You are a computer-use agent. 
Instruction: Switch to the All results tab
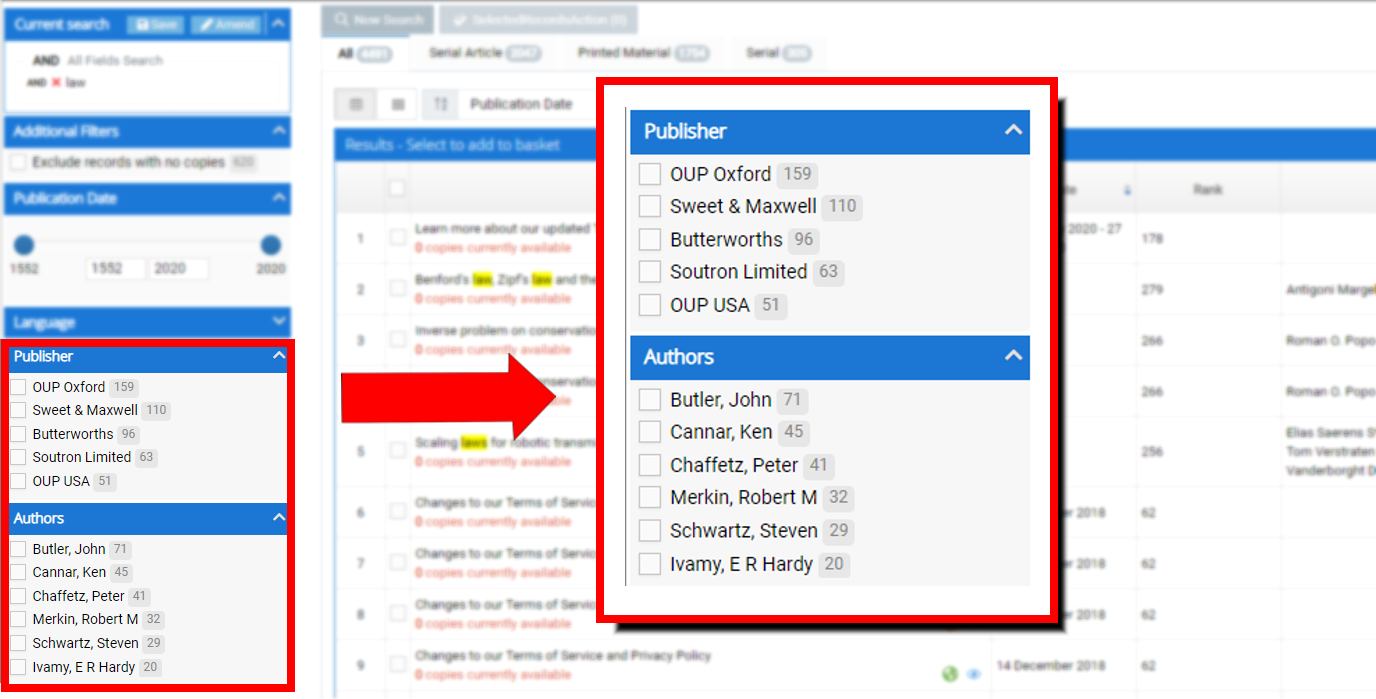coord(364,54)
